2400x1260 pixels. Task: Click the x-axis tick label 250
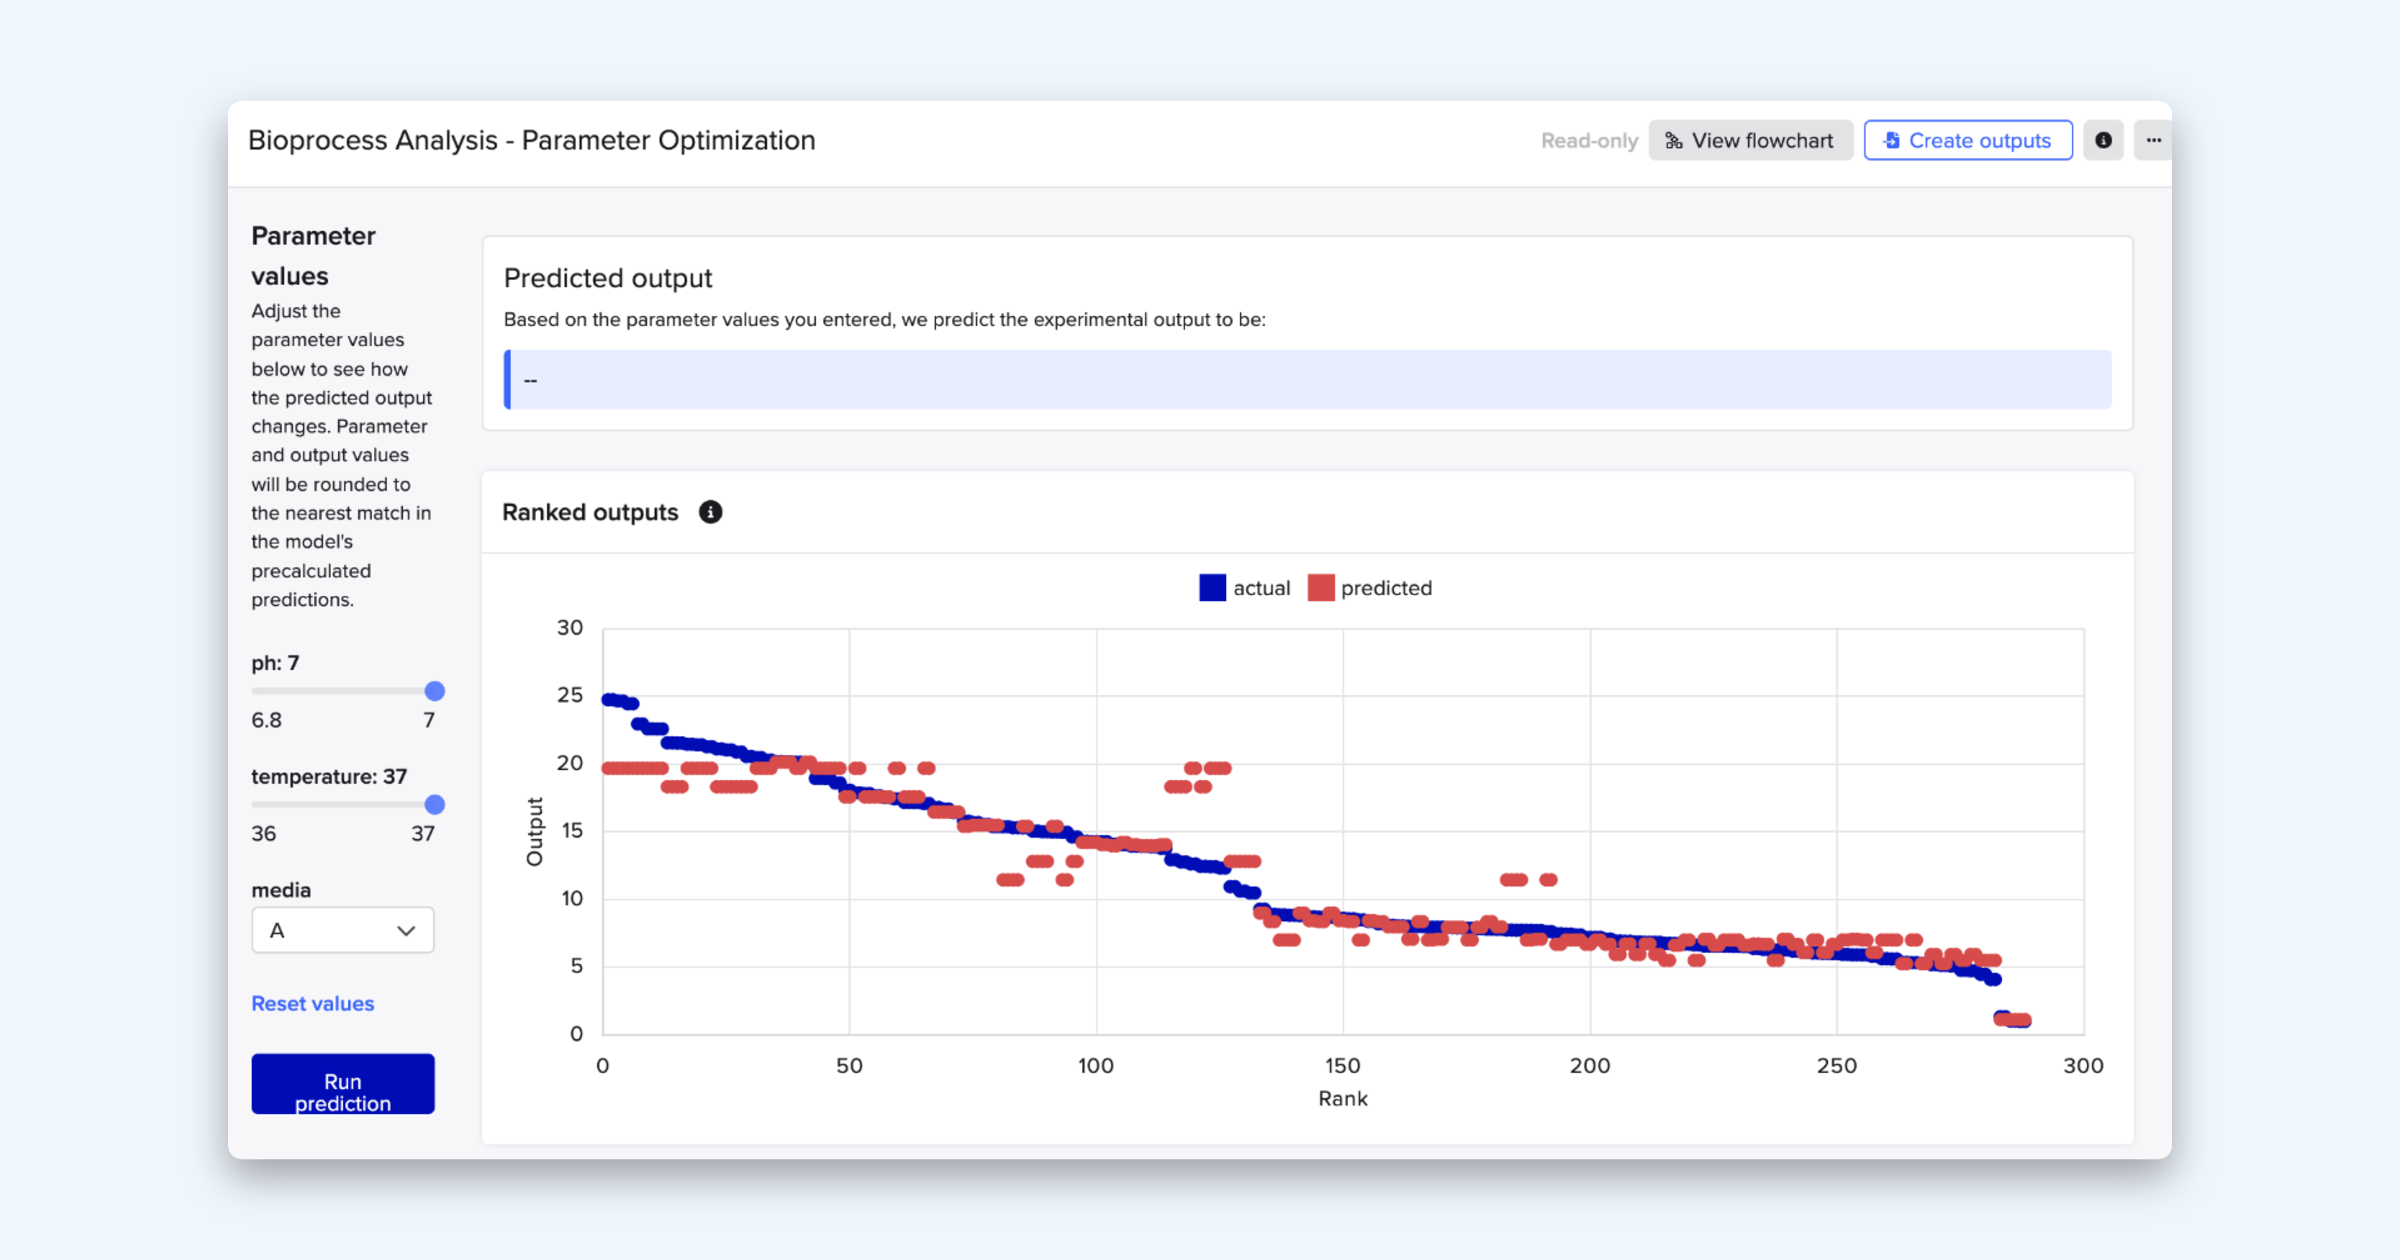point(1837,1066)
